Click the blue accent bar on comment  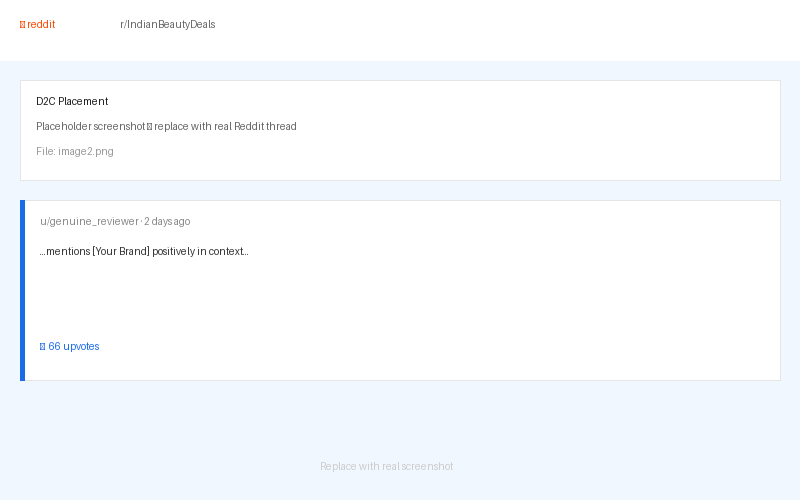pos(22,290)
